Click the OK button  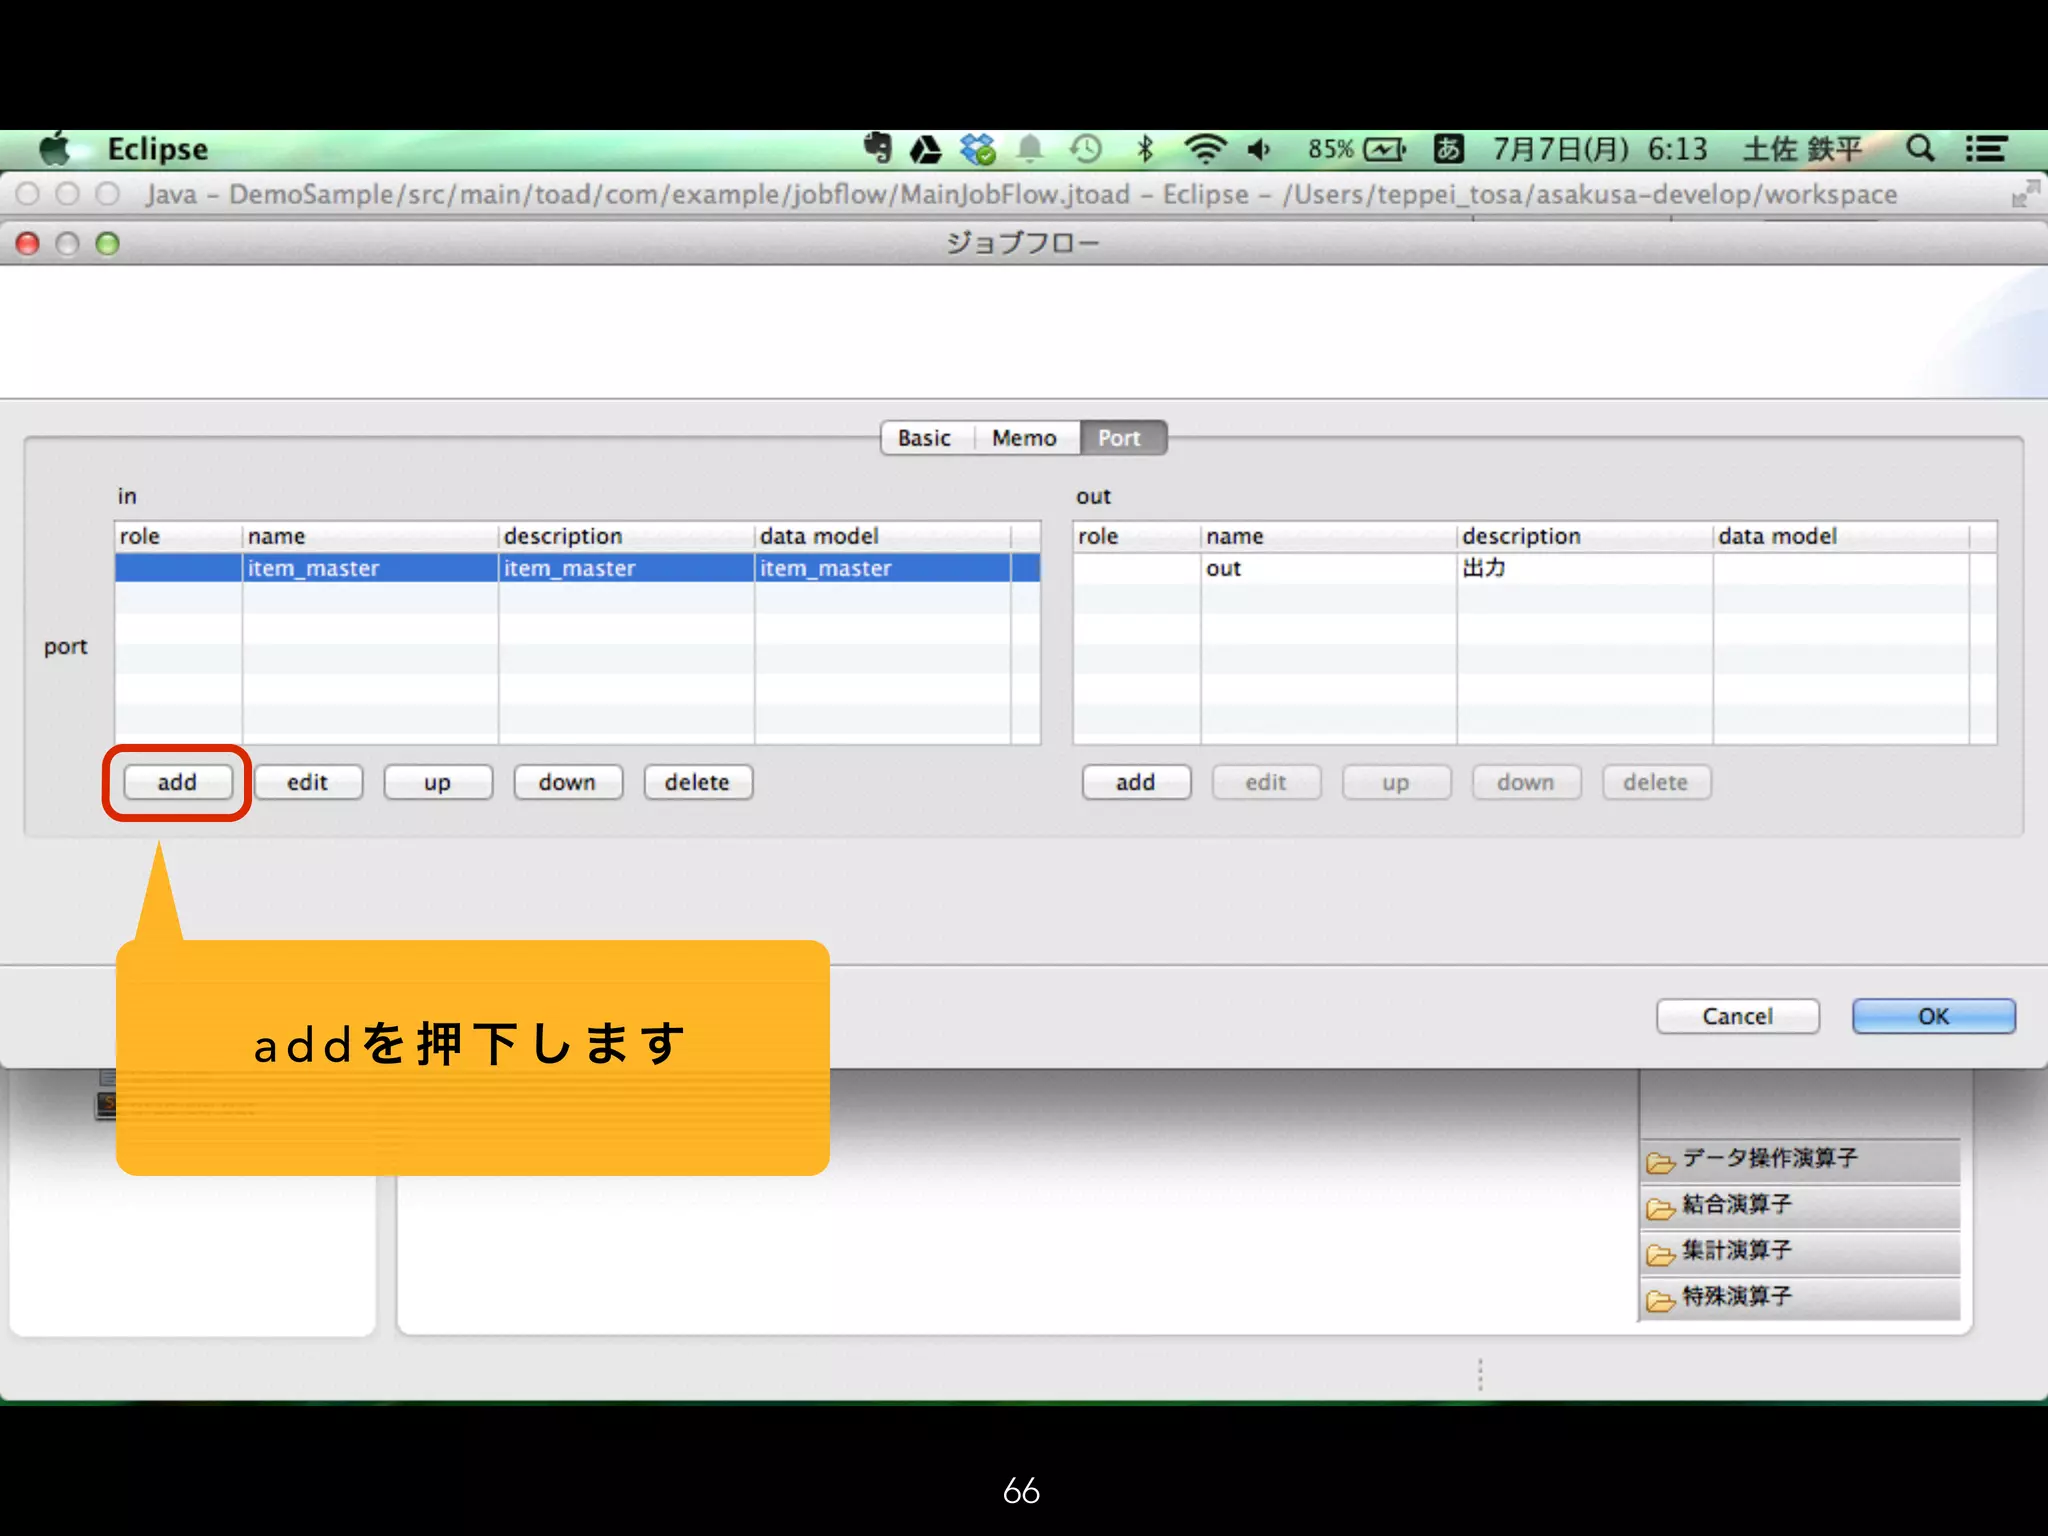1932,1016
